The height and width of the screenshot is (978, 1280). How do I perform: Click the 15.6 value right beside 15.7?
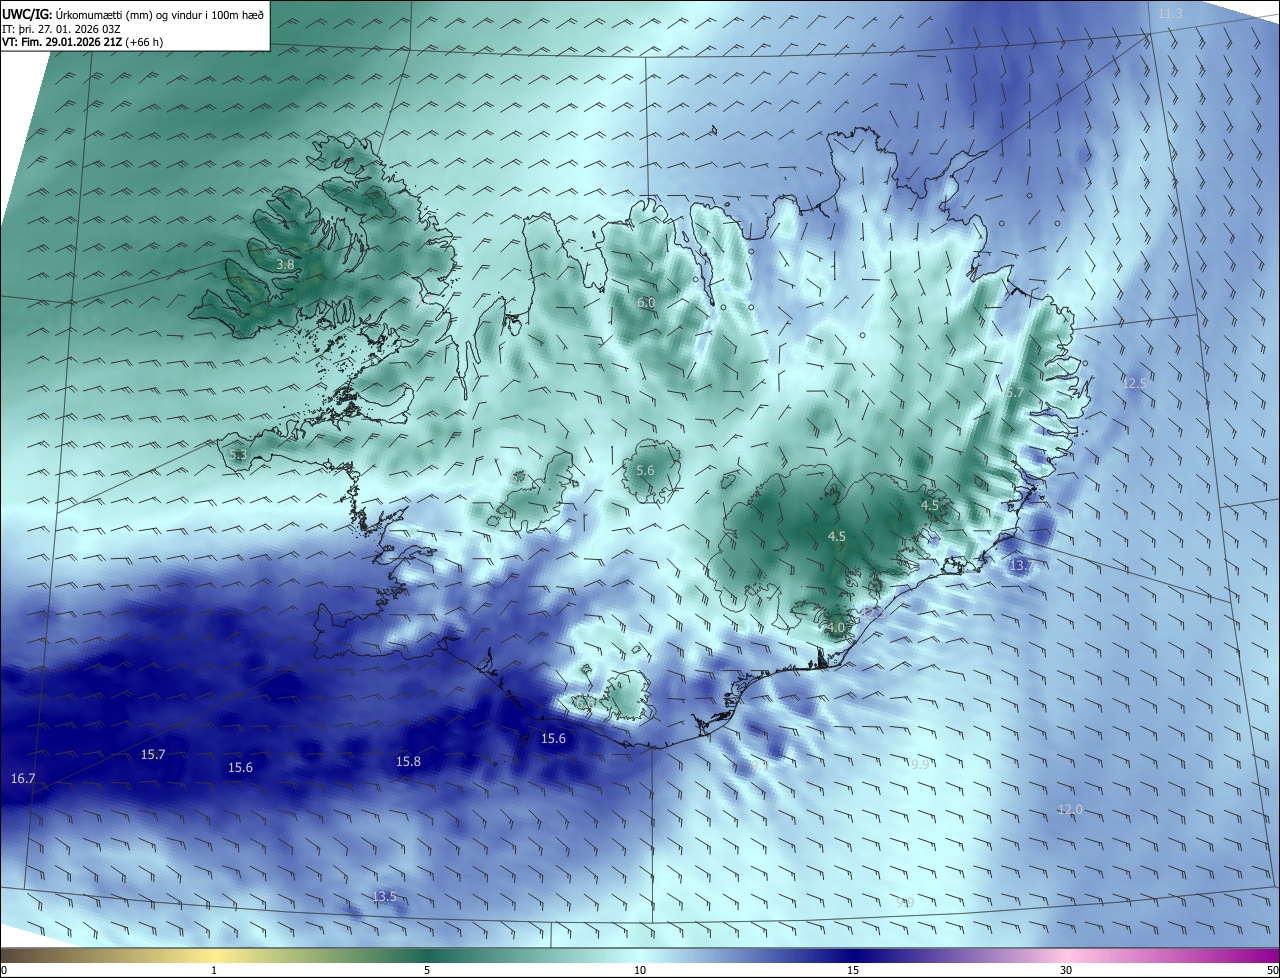click(240, 768)
